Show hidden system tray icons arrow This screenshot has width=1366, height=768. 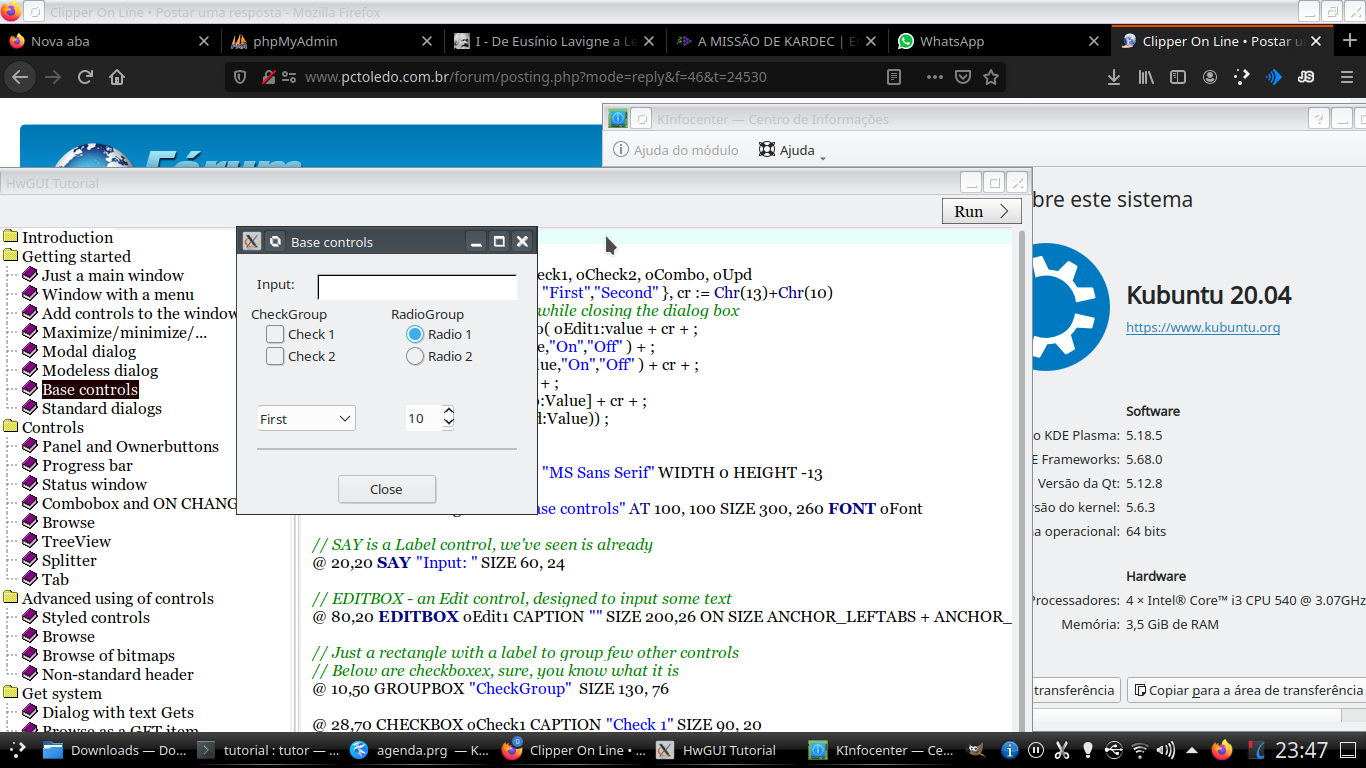click(x=1192, y=750)
